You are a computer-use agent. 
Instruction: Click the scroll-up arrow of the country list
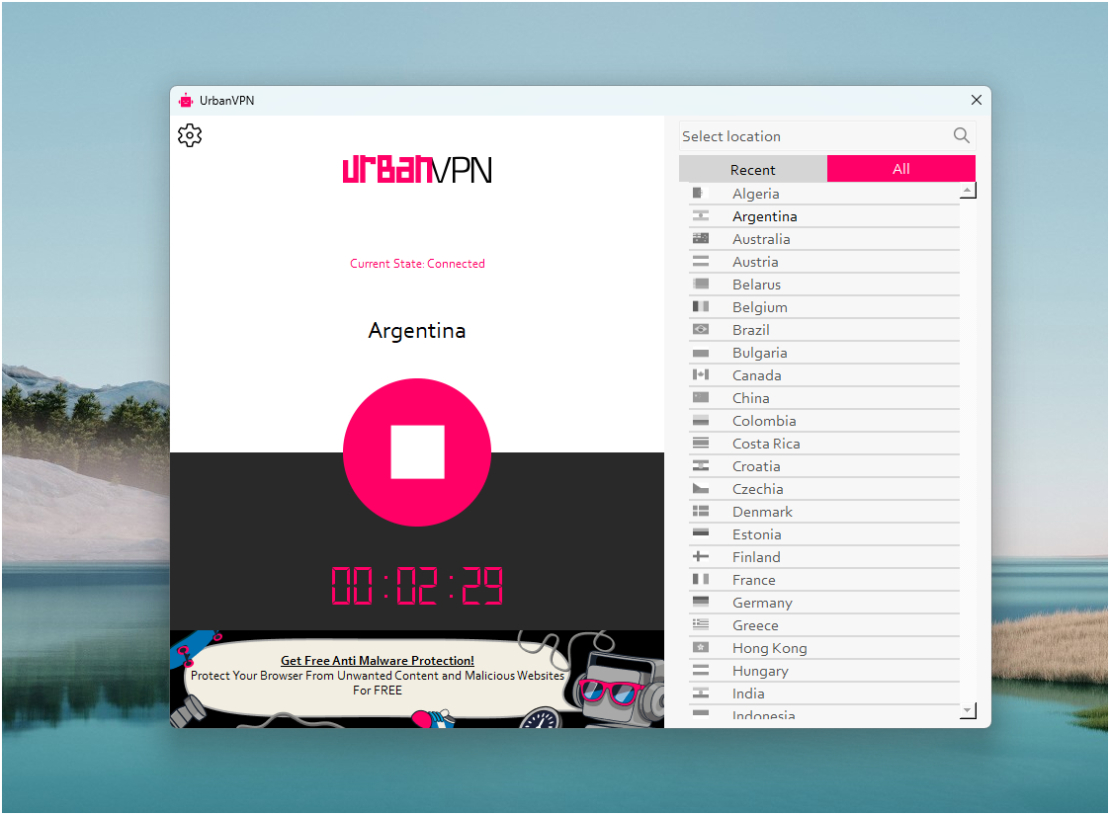(x=966, y=189)
